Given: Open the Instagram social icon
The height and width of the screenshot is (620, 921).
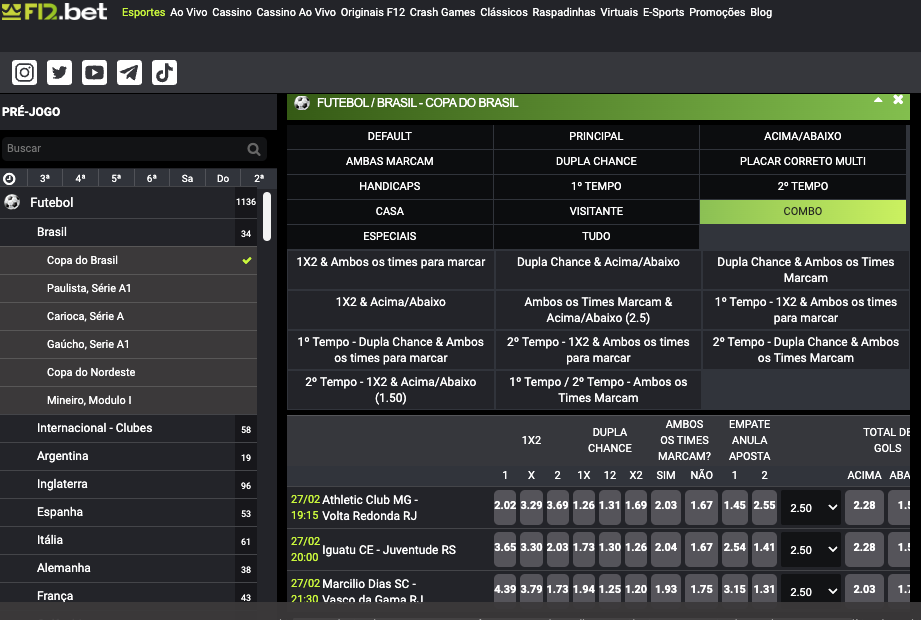Looking at the screenshot, I should [x=25, y=72].
